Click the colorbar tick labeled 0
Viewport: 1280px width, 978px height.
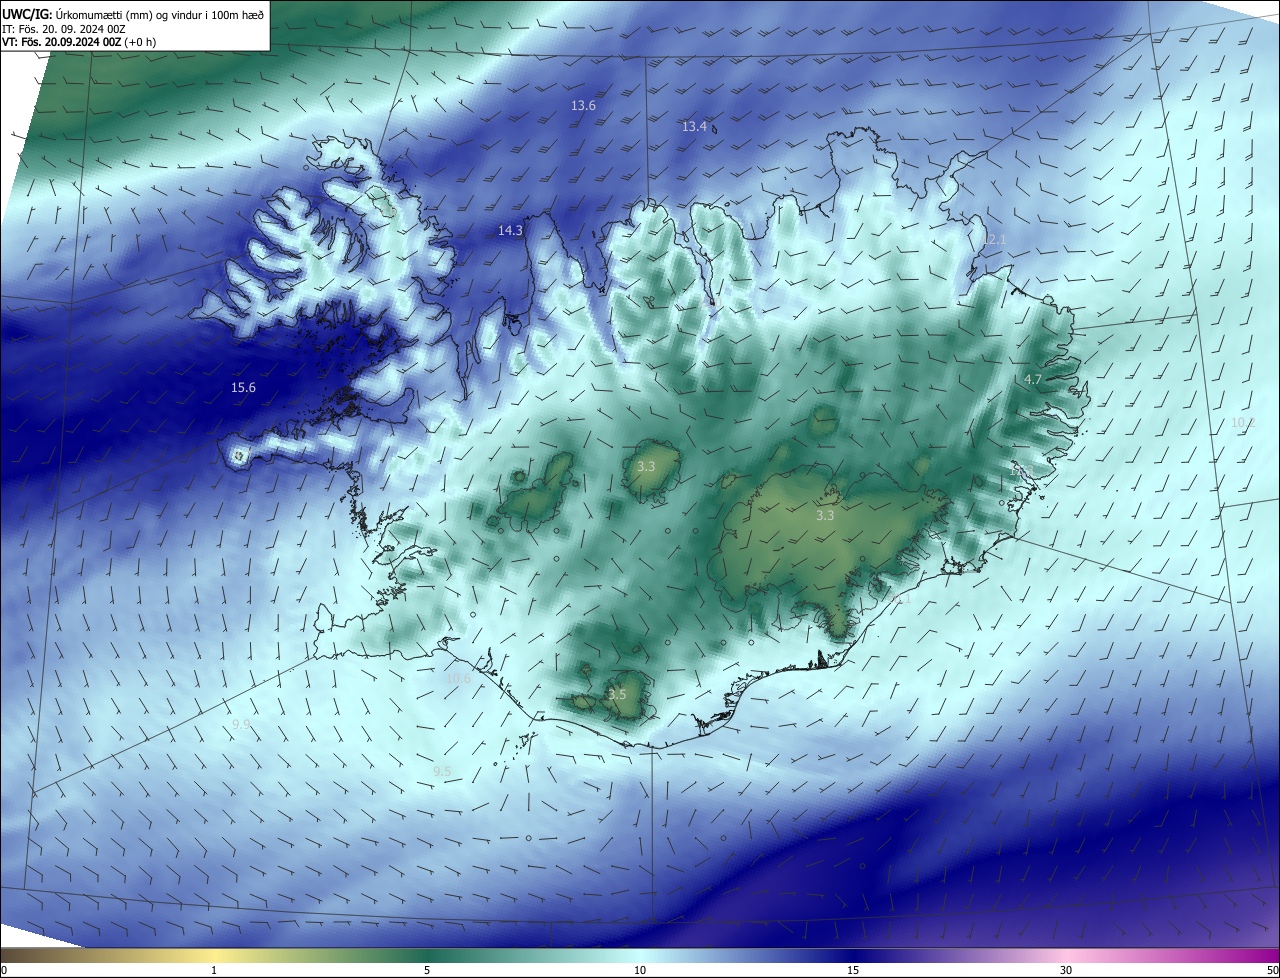3,970
